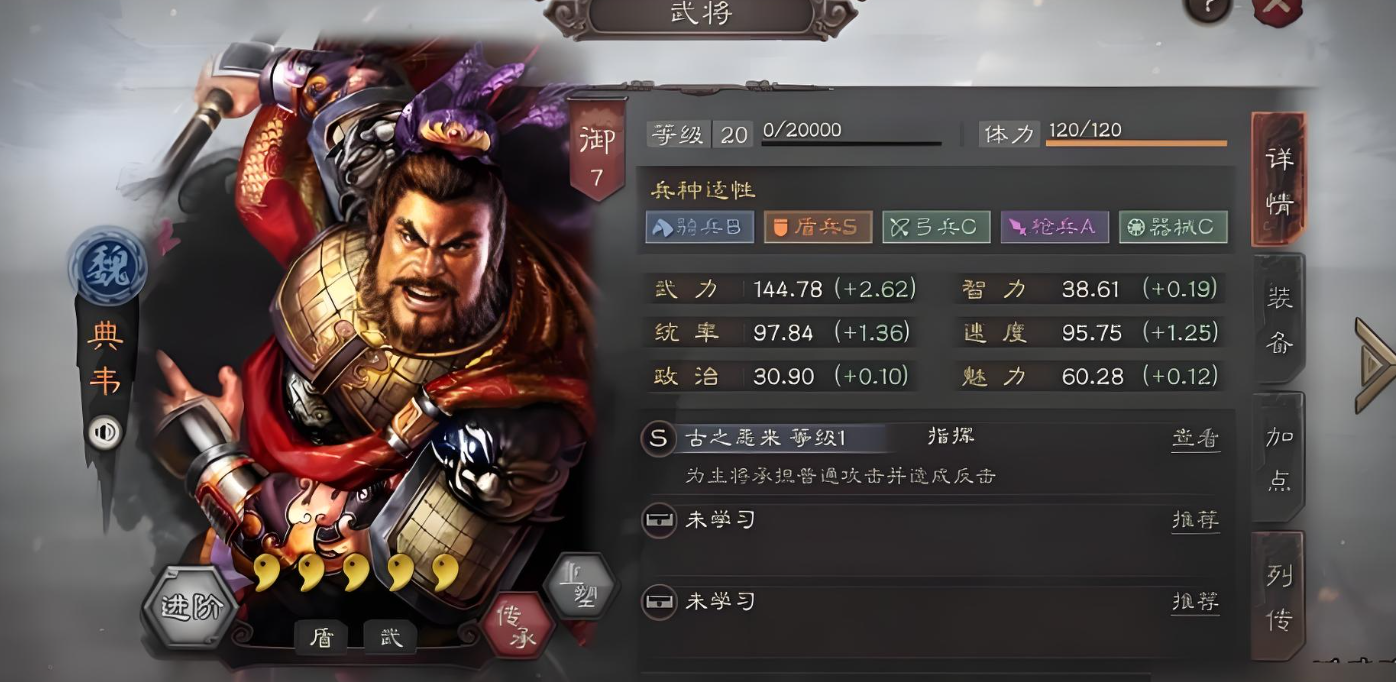Image resolution: width=1396 pixels, height=682 pixels.
Task: View details of skill 古之恶来
Action: coord(1195,438)
